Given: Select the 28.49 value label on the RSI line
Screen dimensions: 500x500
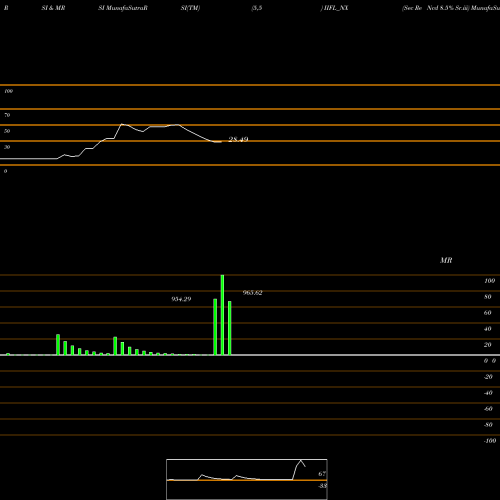Looking at the screenshot, I should coord(238,139).
